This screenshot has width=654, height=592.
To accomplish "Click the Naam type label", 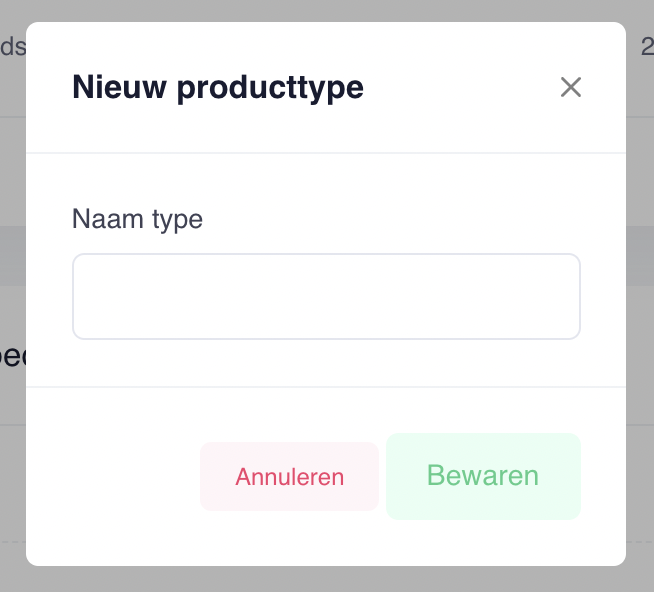I will click(x=137, y=219).
